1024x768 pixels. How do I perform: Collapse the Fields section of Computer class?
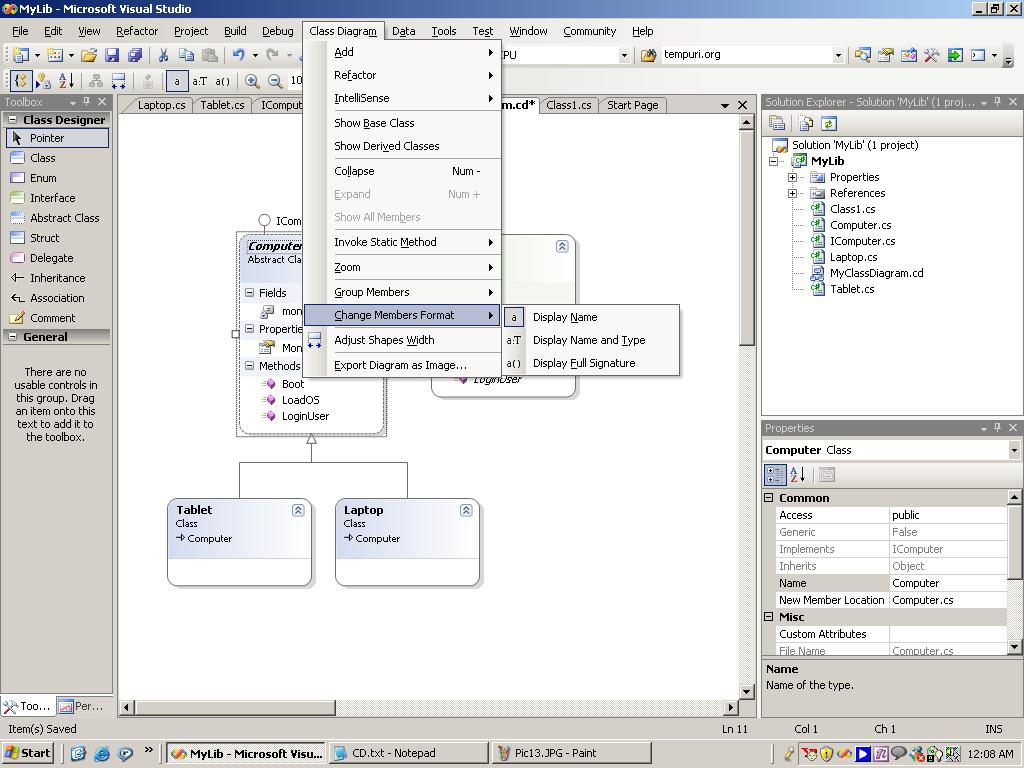[x=249, y=293]
